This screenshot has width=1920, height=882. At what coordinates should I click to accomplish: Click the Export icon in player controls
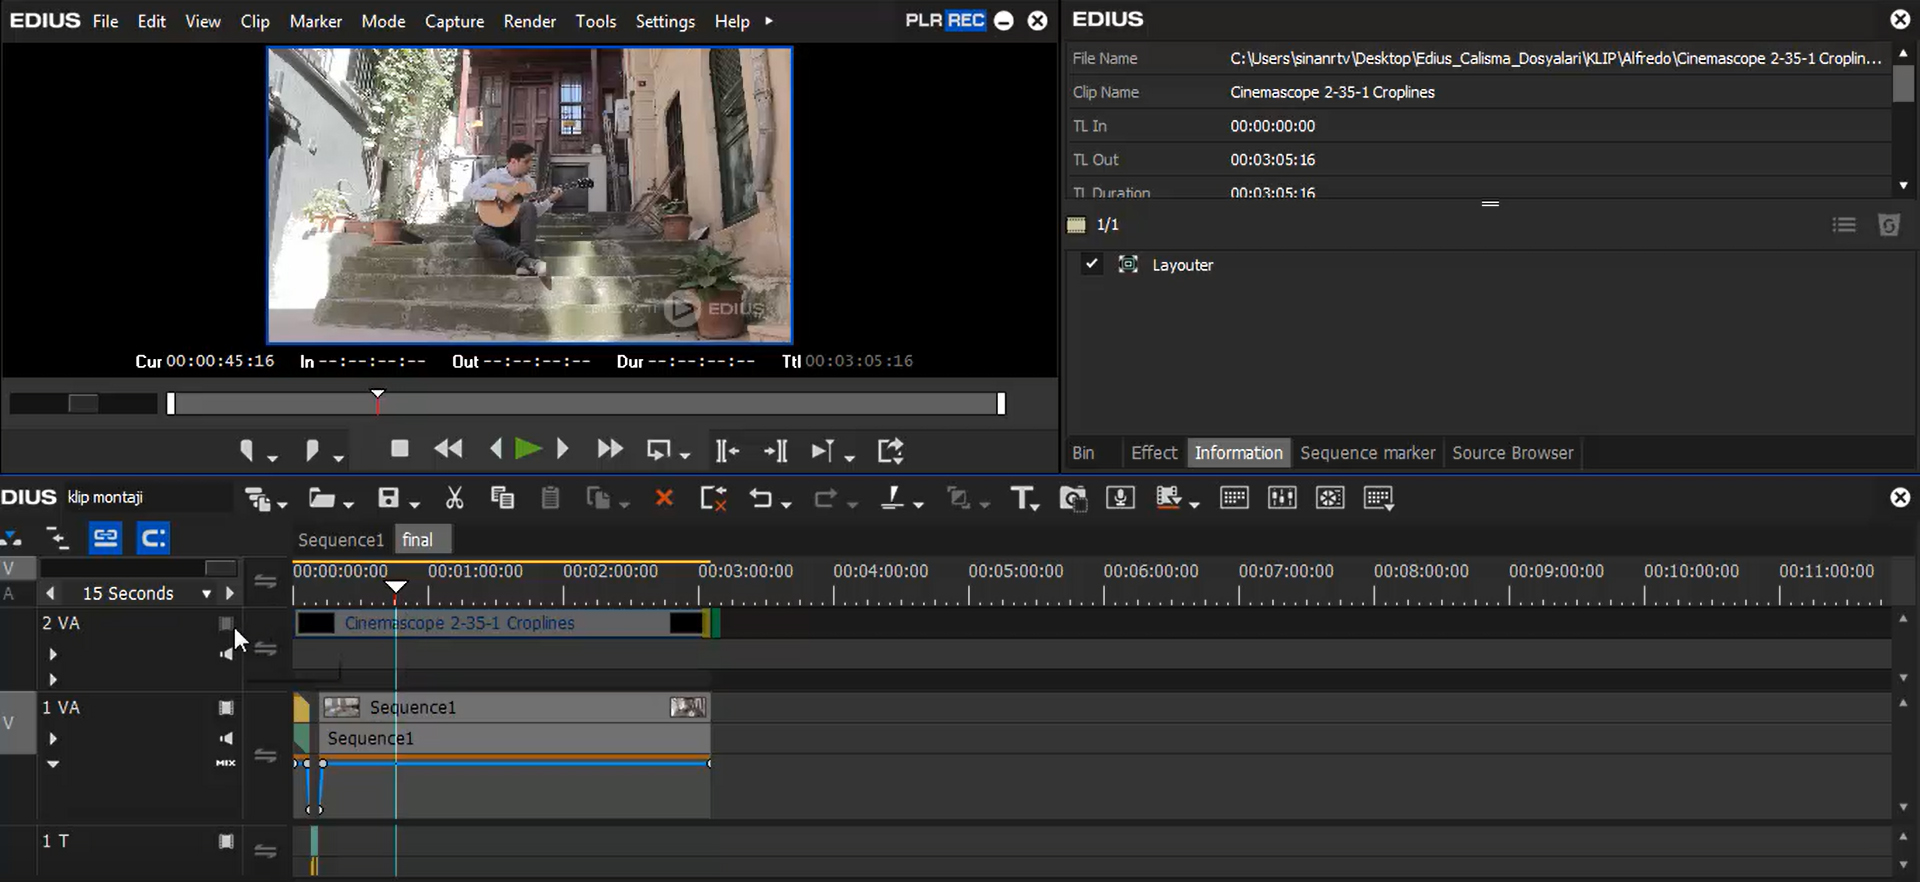coord(890,451)
